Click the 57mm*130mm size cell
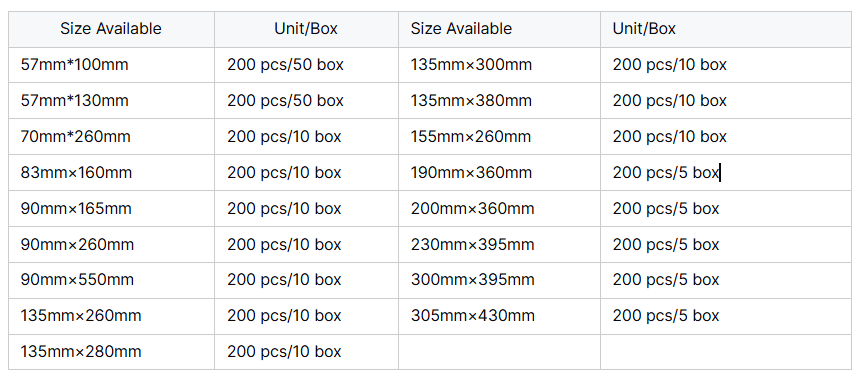This screenshot has width=867, height=385. [111, 101]
